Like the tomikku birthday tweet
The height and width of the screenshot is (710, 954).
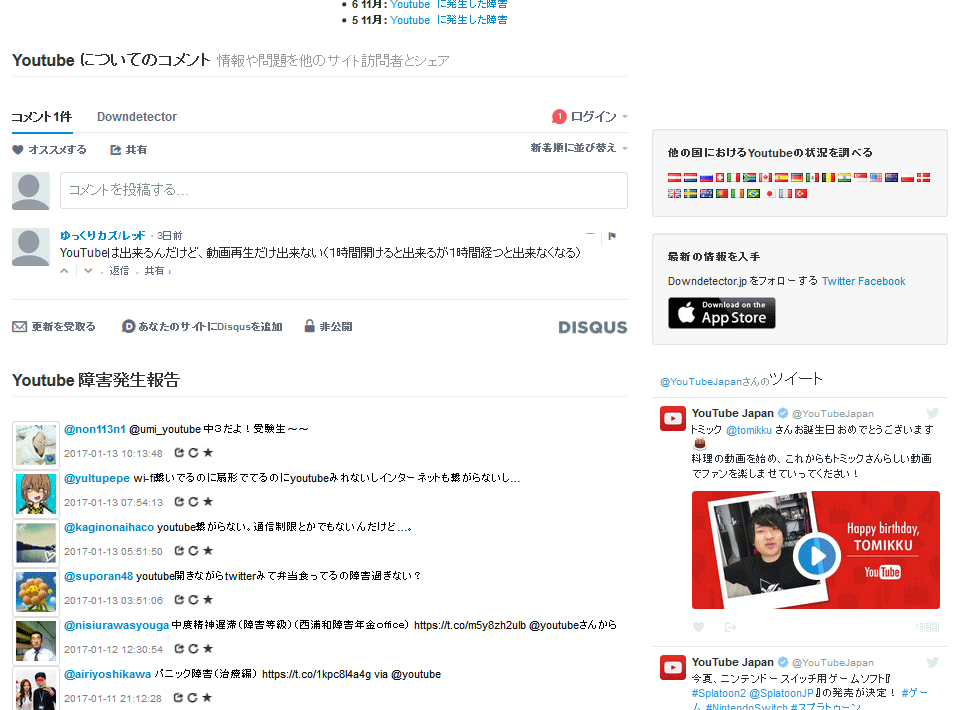point(698,627)
